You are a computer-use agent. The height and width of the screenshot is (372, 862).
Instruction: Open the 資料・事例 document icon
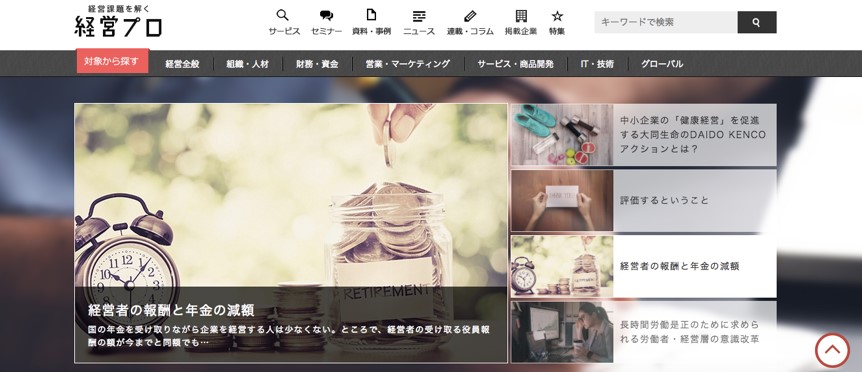(x=371, y=15)
